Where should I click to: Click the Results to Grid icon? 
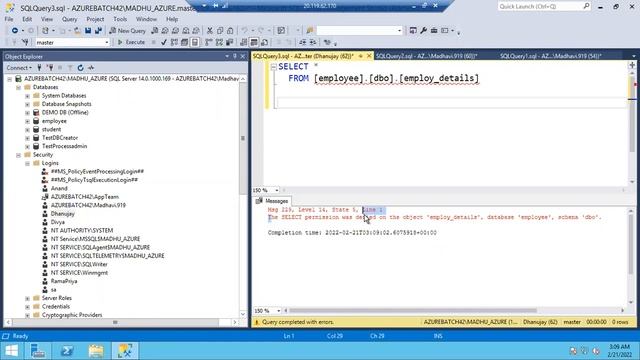click(254, 42)
